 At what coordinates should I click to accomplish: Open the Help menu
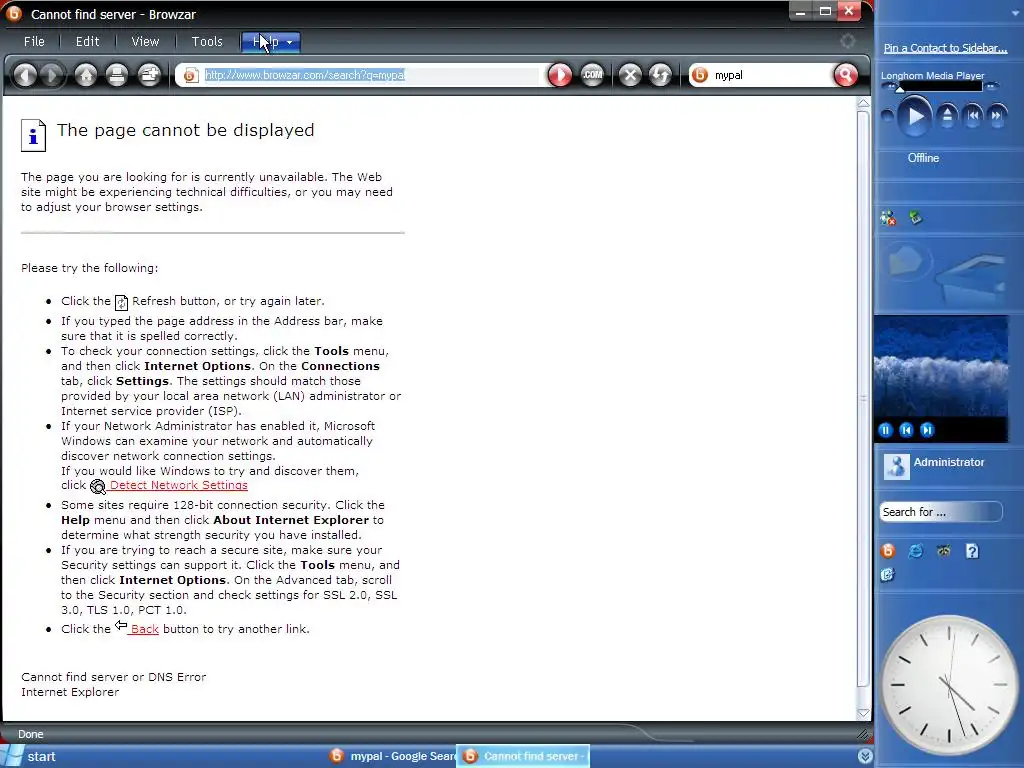coord(271,42)
